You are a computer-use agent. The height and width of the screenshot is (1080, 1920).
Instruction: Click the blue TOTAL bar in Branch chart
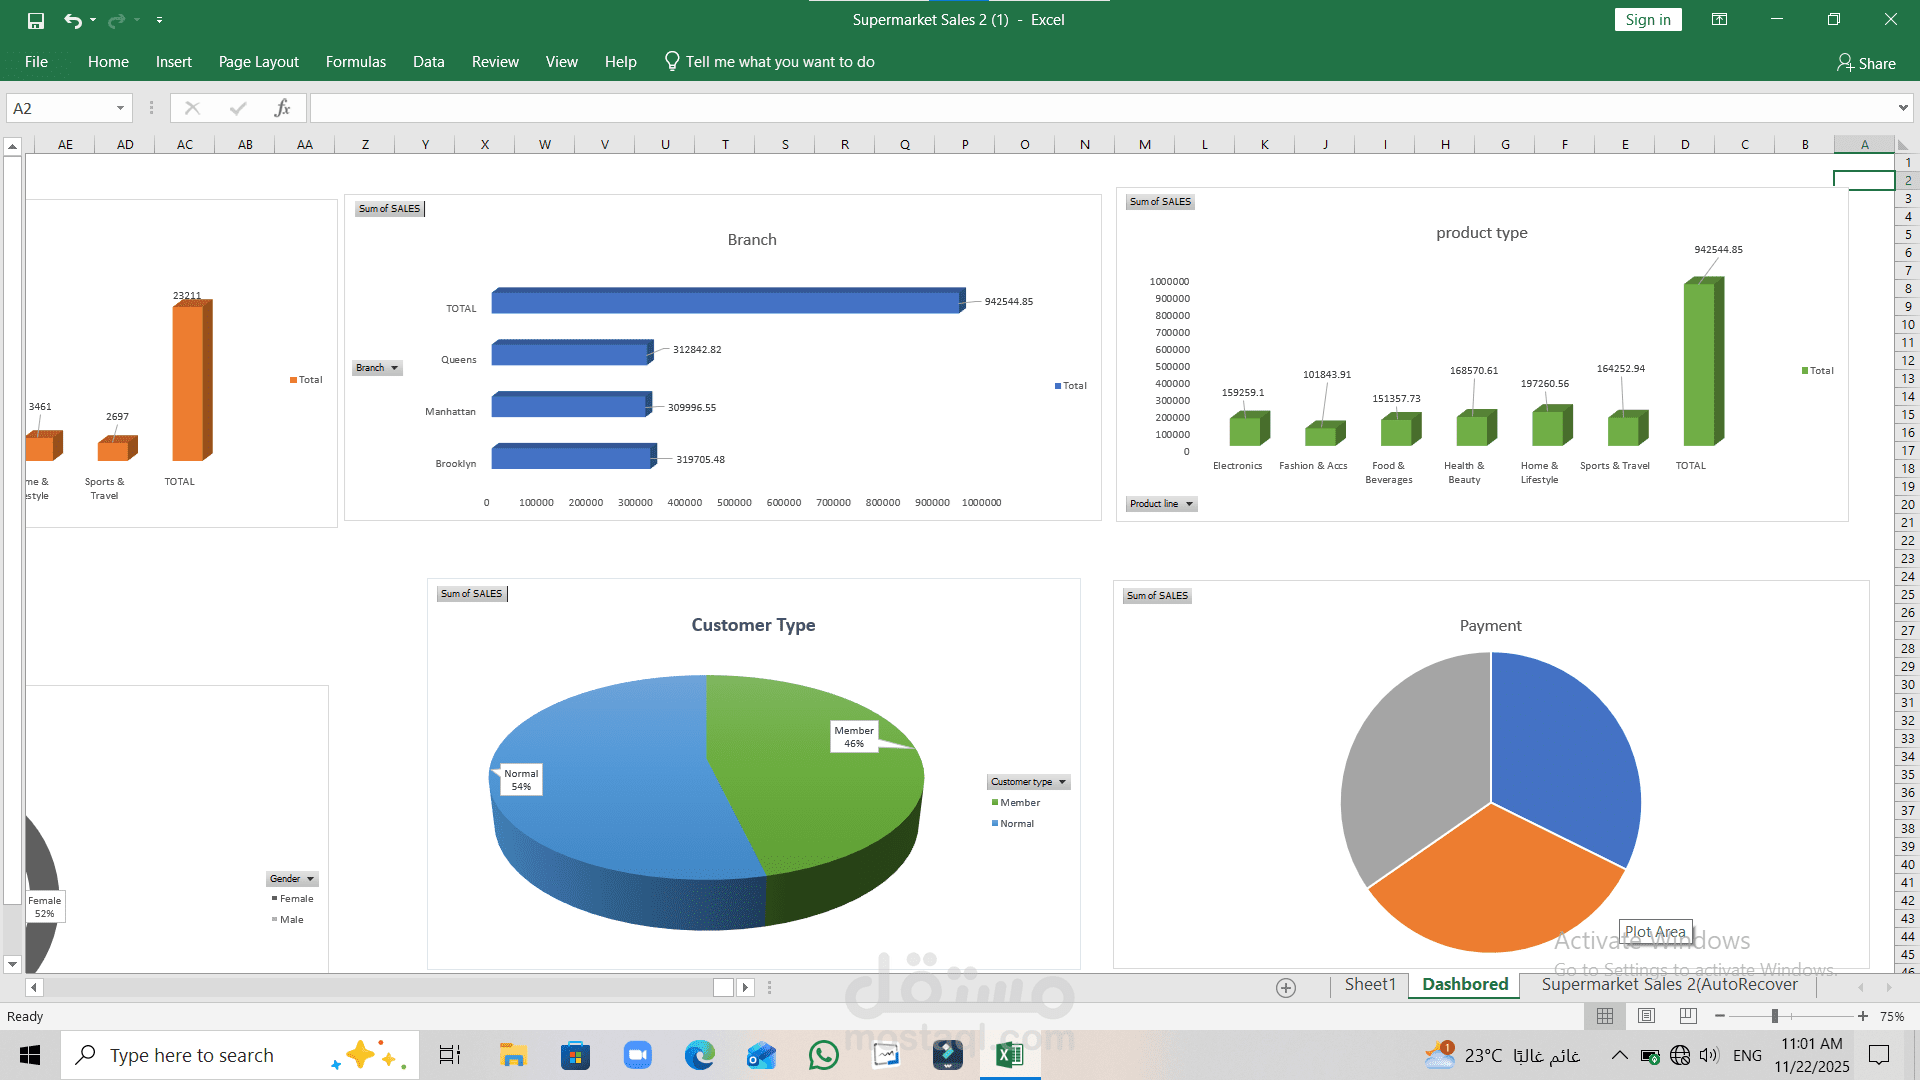pyautogui.click(x=726, y=301)
